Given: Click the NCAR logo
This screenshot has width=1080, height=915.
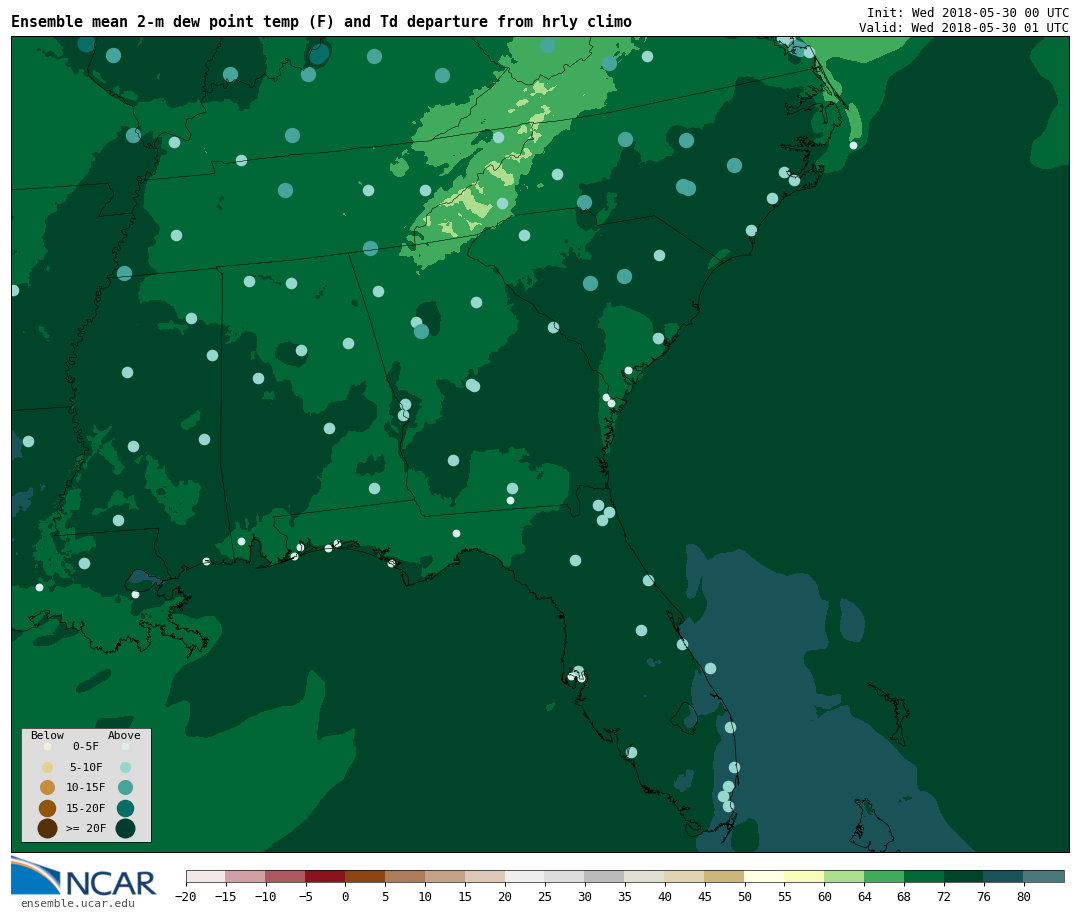Looking at the screenshot, I should (x=83, y=876).
